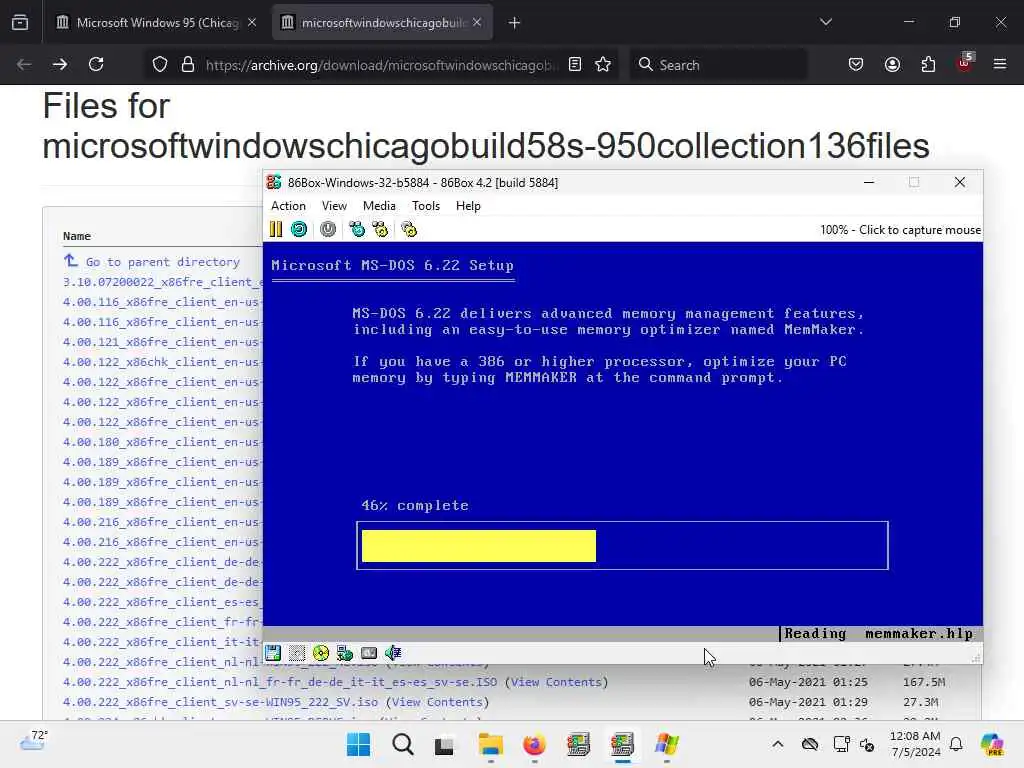This screenshot has height=768, width=1024.
Task: Show site security lock information
Action: (188, 64)
